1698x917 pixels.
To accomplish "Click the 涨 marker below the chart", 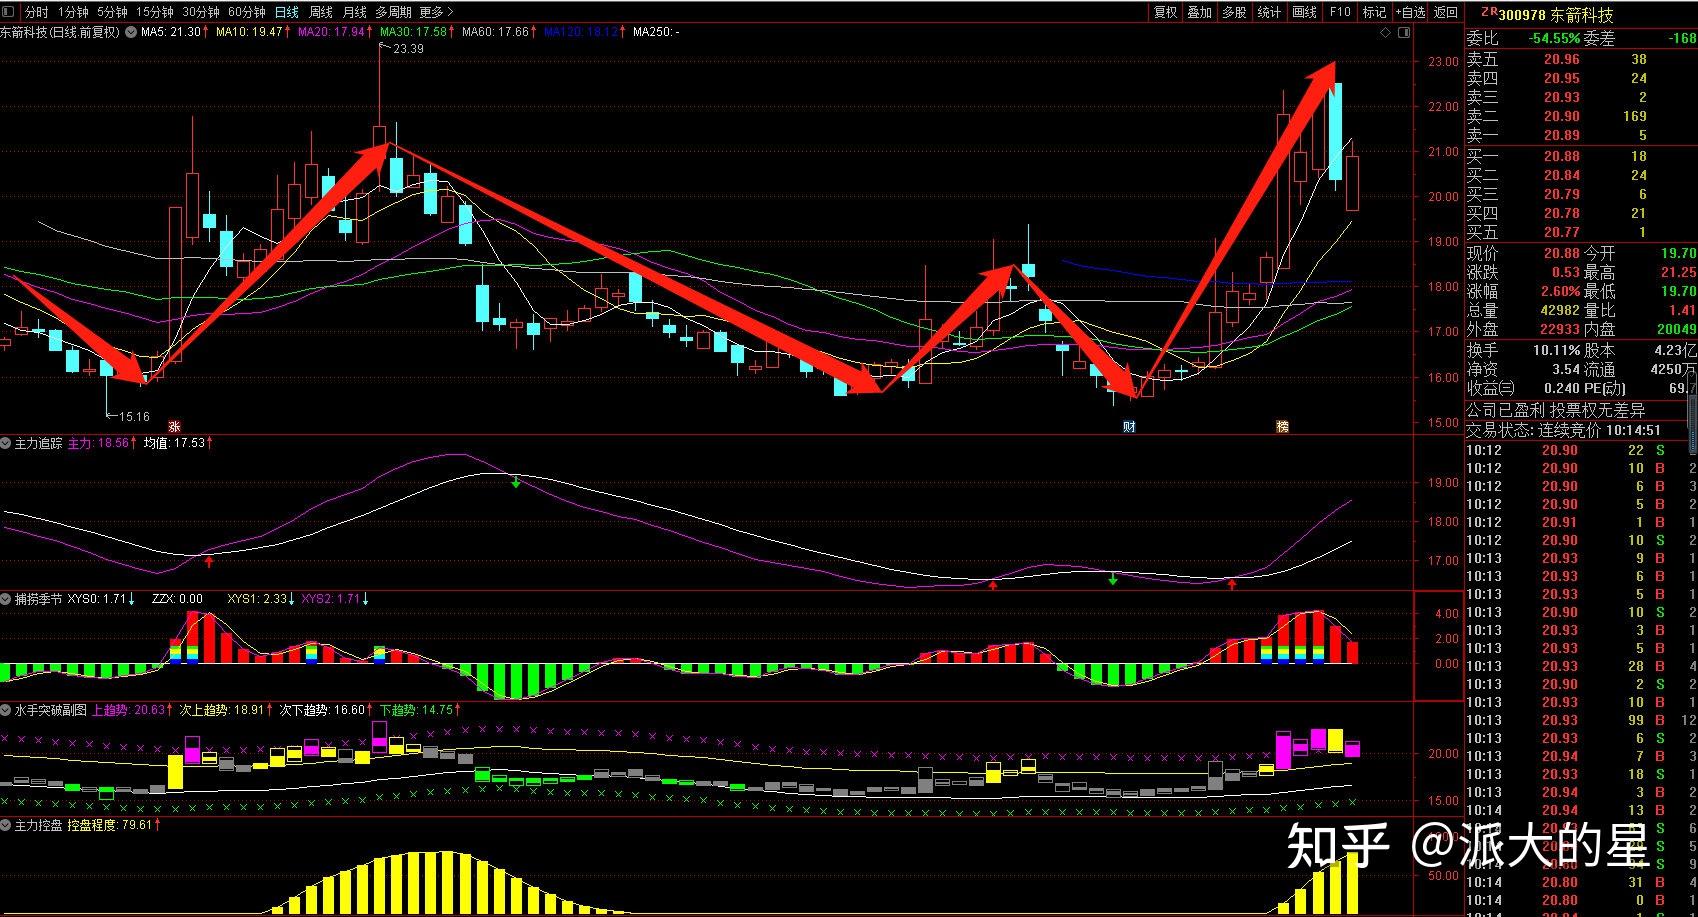I will pos(174,426).
